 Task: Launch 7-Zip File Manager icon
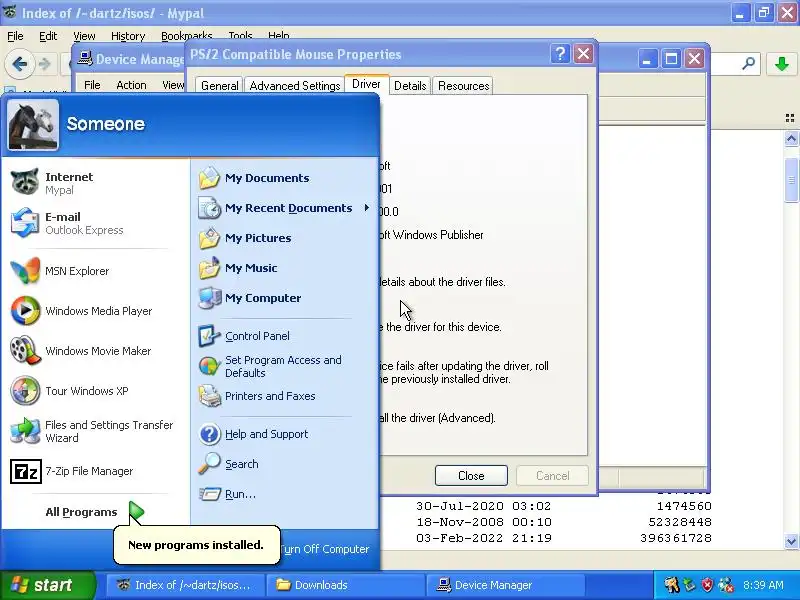pyautogui.click(x=25, y=471)
